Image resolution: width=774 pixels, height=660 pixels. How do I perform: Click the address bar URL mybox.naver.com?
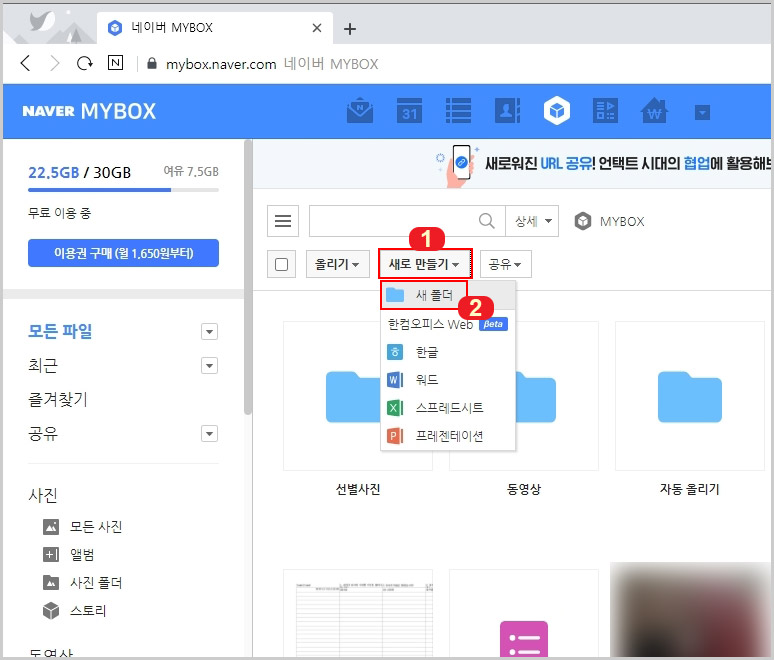tap(221, 64)
